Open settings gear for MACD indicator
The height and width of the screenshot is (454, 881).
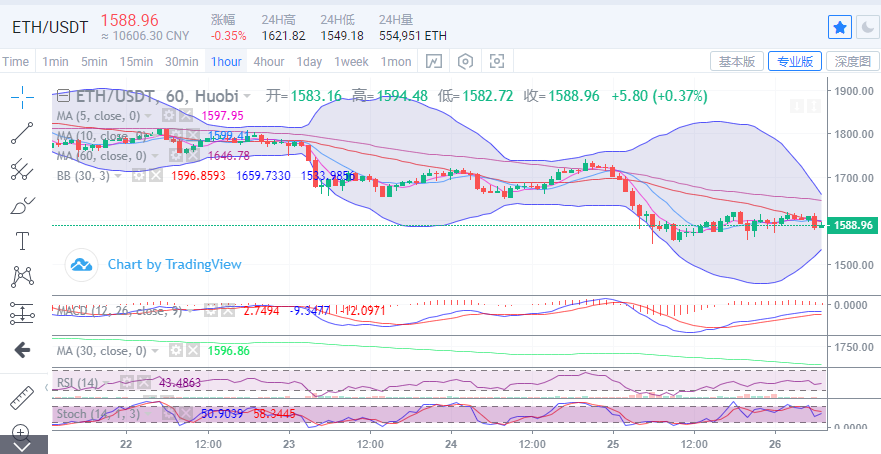(x=210, y=310)
